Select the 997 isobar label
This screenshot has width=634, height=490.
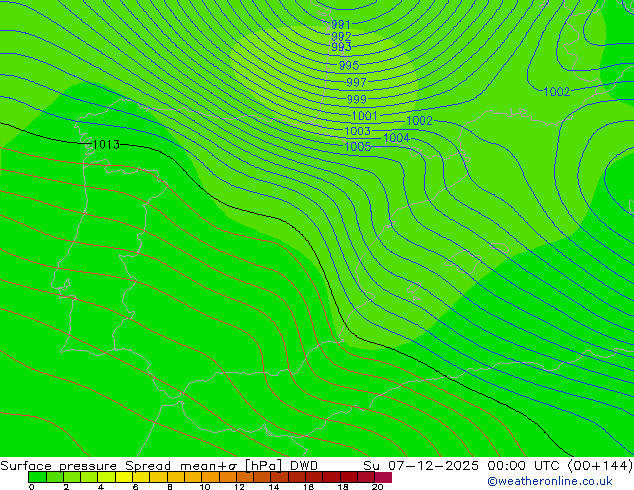(356, 82)
